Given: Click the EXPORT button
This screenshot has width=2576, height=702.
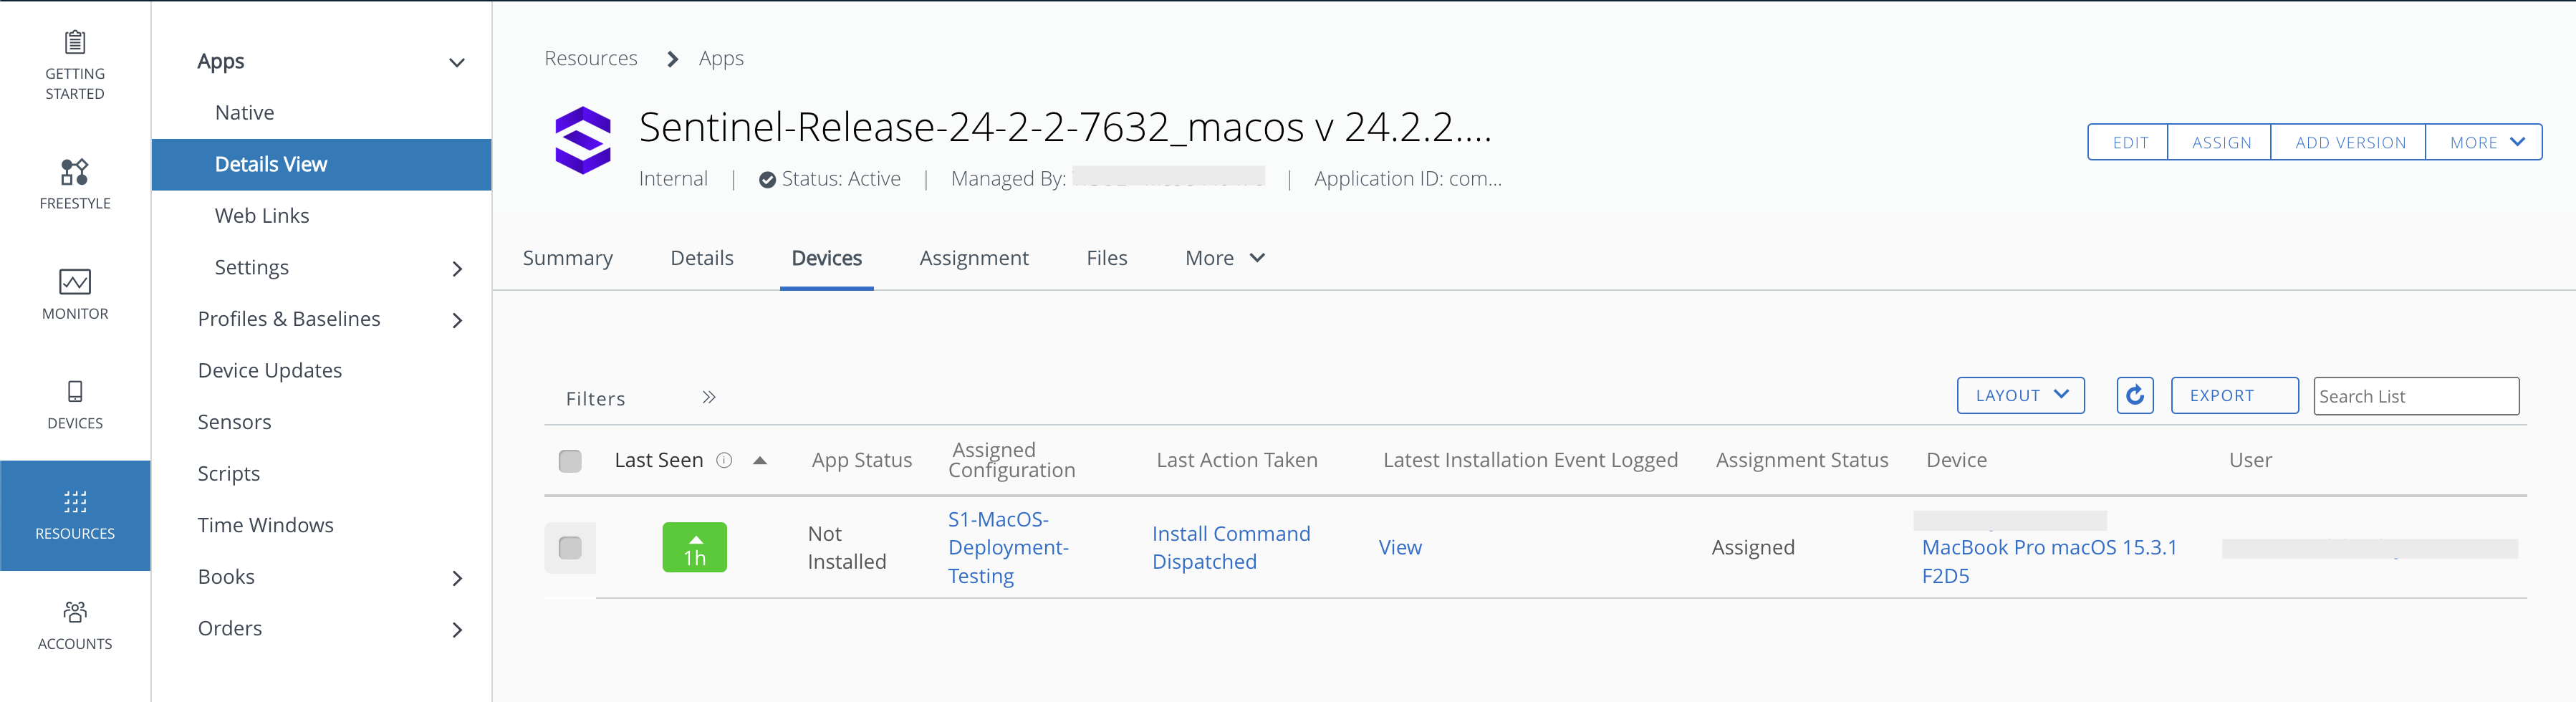Looking at the screenshot, I should pos(2234,395).
